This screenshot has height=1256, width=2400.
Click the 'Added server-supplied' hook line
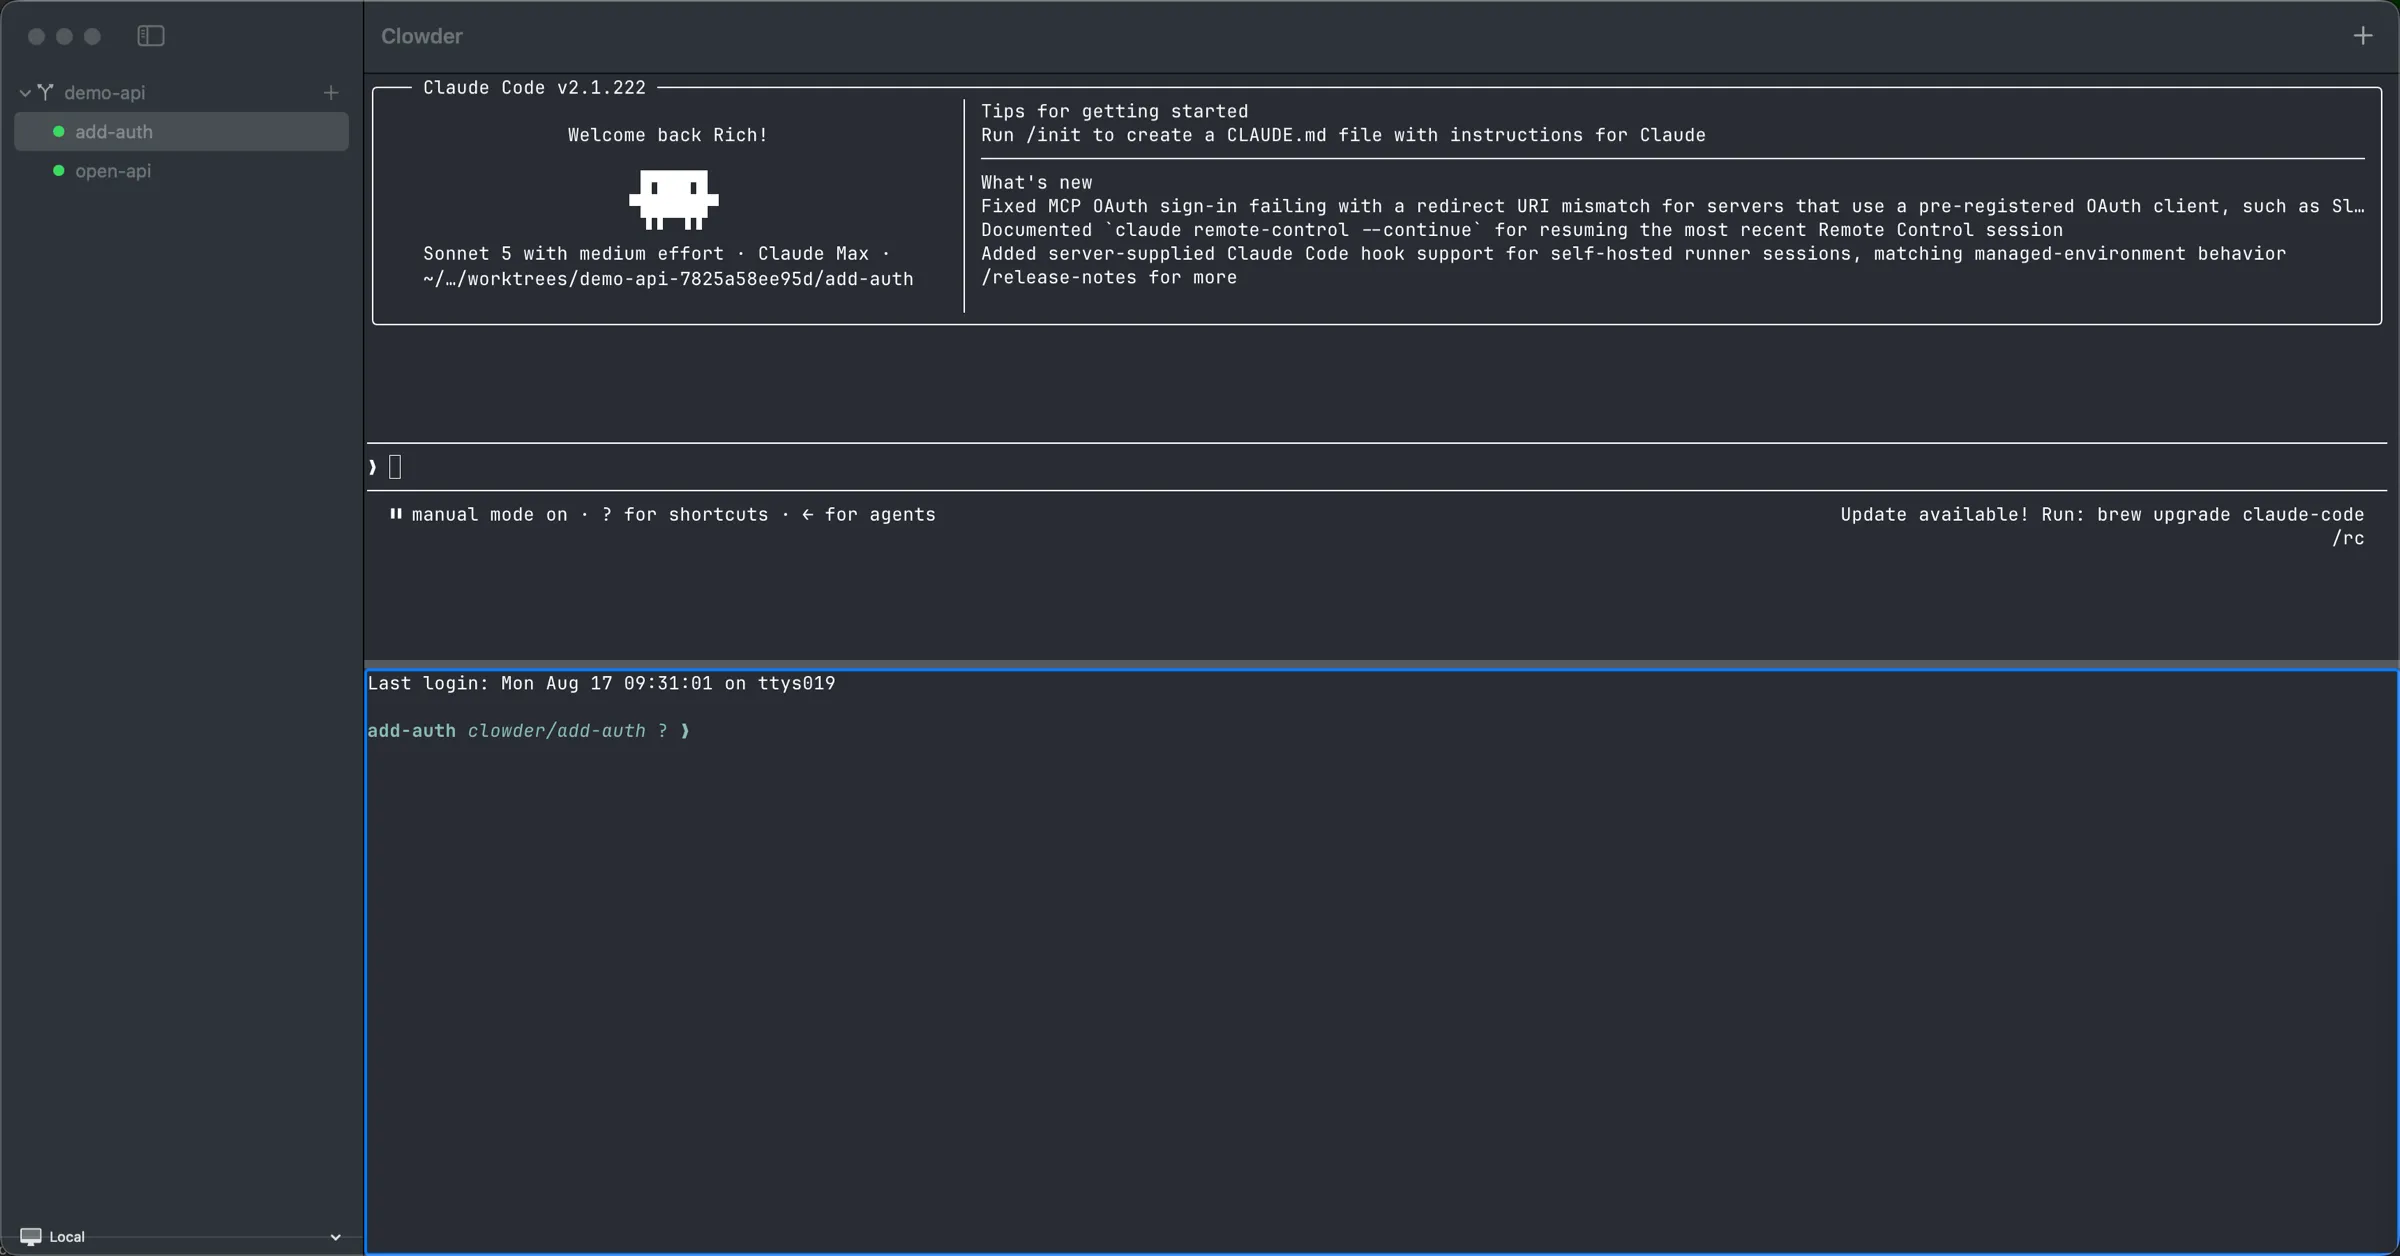[1633, 254]
